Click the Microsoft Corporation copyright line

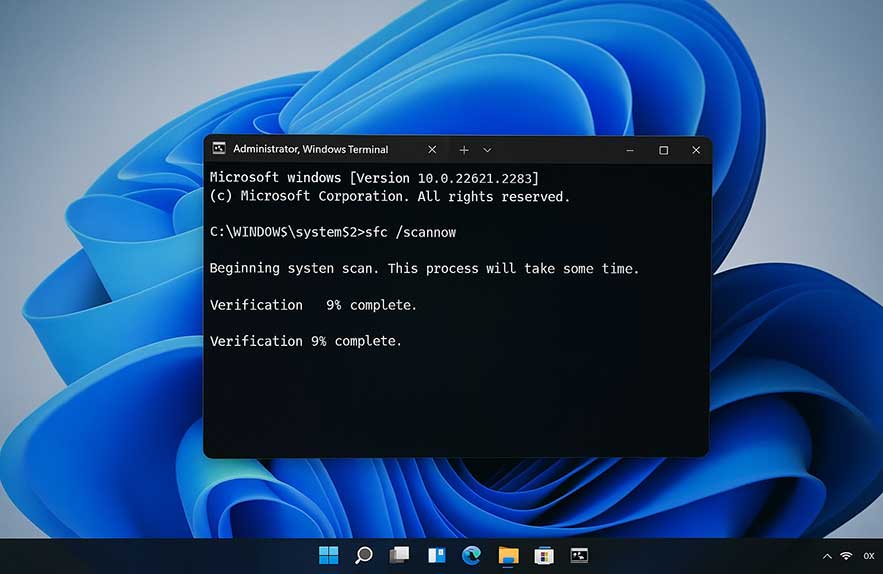(390, 197)
